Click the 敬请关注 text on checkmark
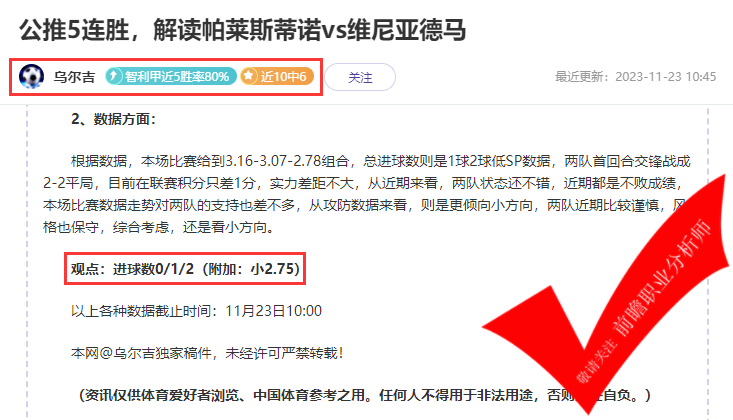The width and height of the screenshot is (733, 420). 596,361
